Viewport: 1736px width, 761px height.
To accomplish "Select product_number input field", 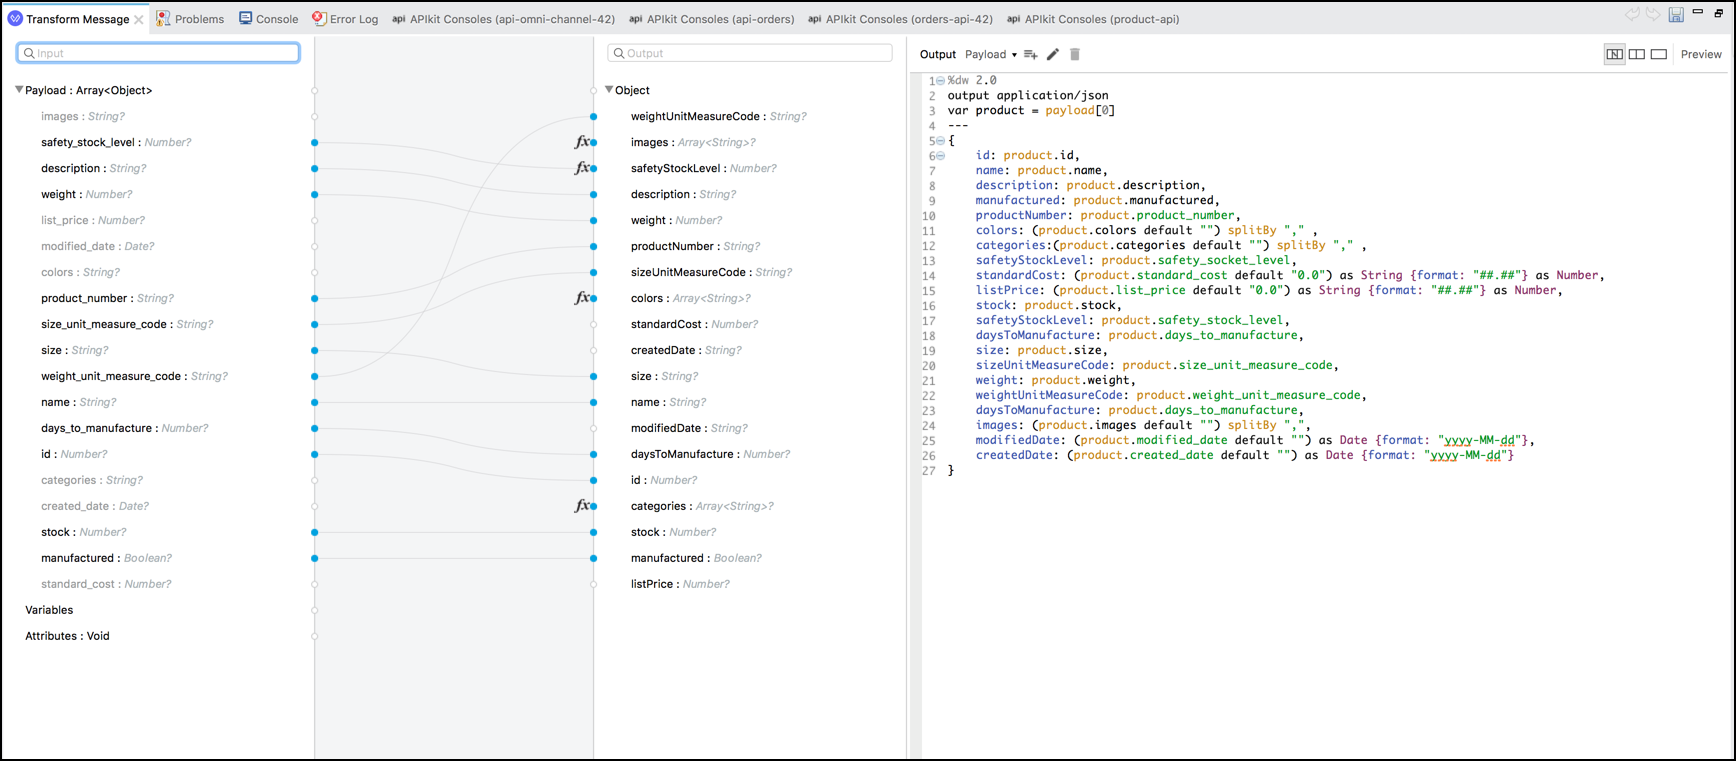I will click(x=107, y=298).
